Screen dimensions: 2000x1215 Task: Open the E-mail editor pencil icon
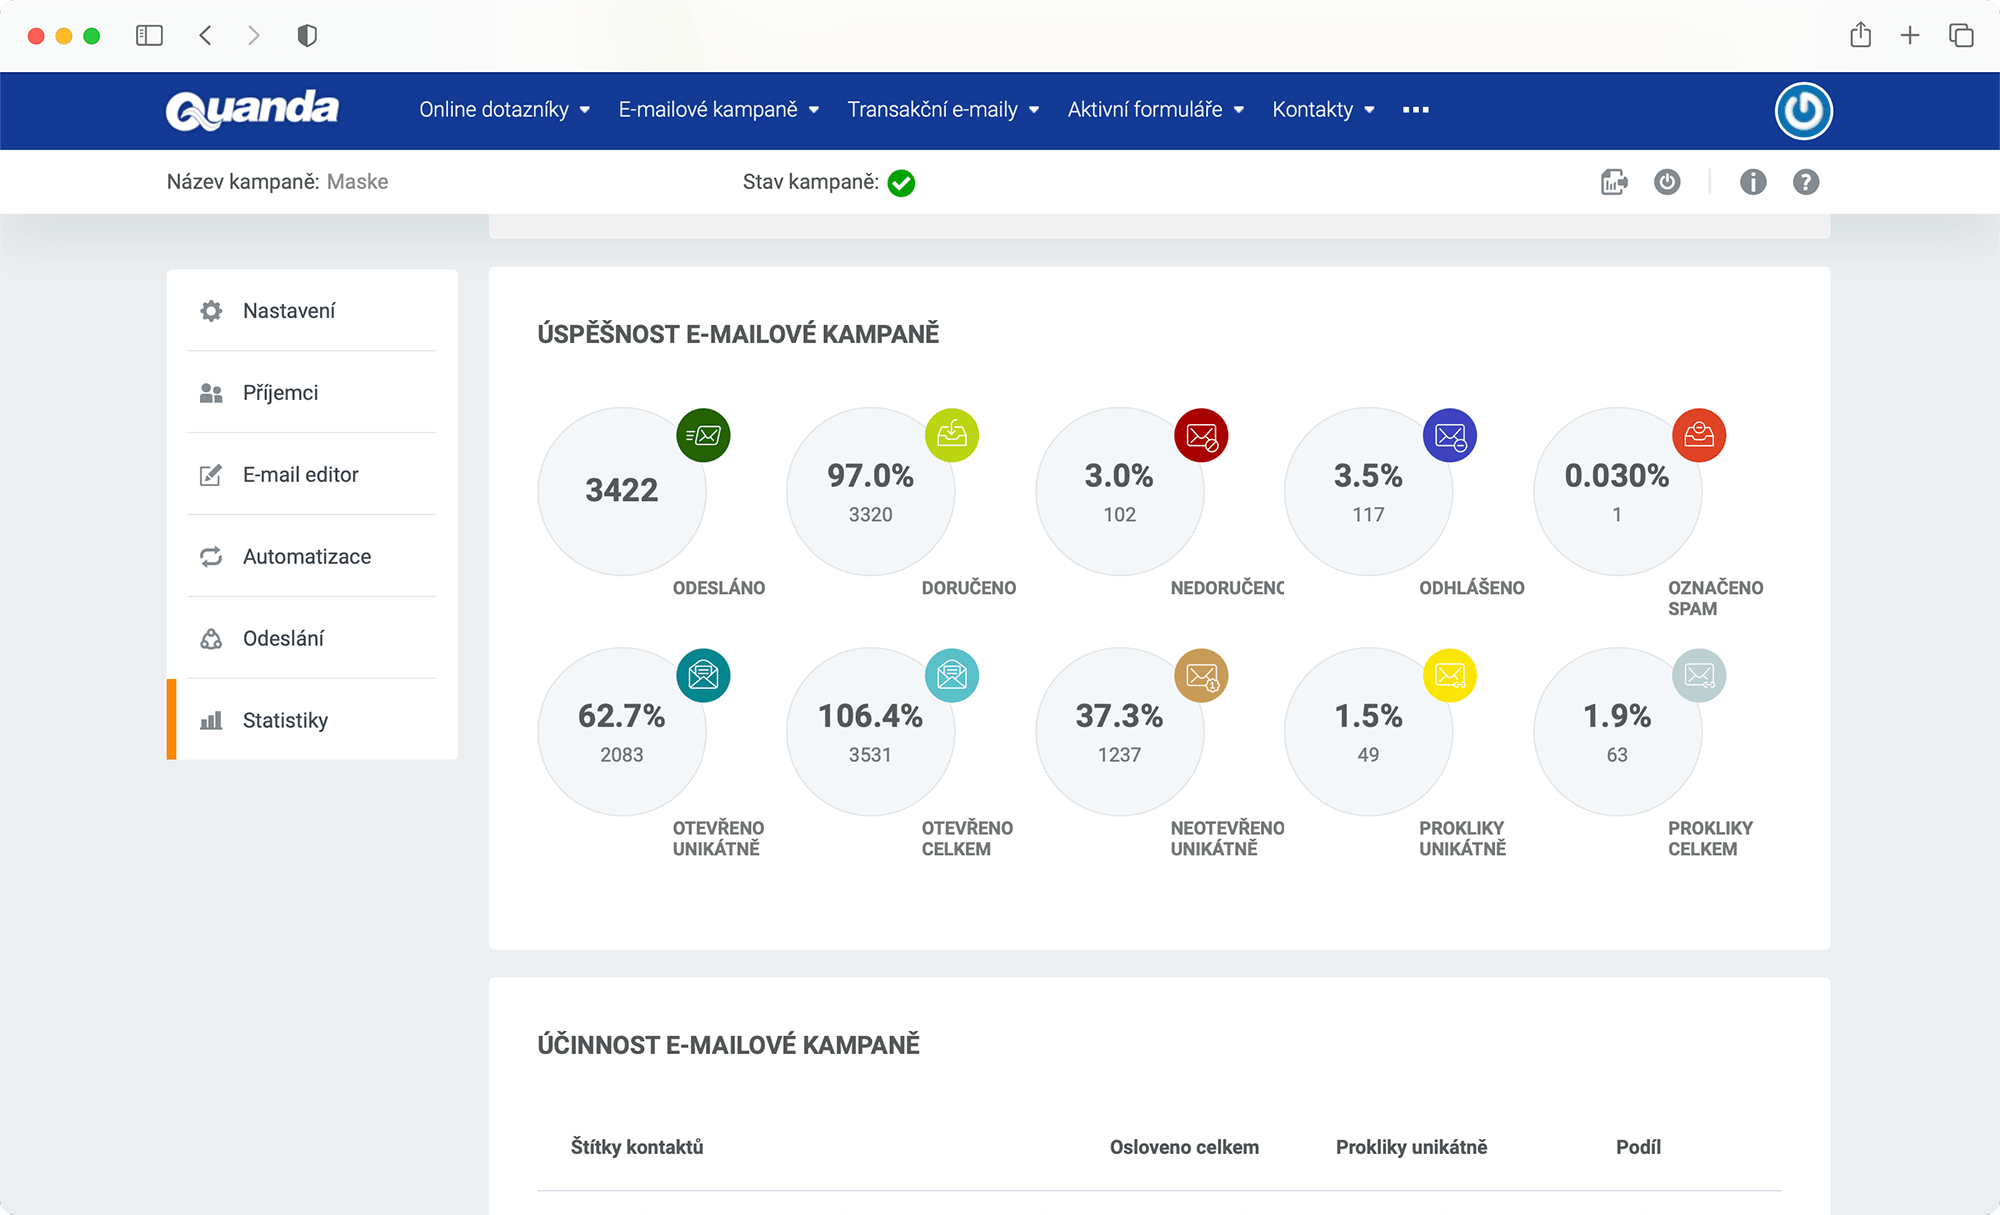coord(210,474)
